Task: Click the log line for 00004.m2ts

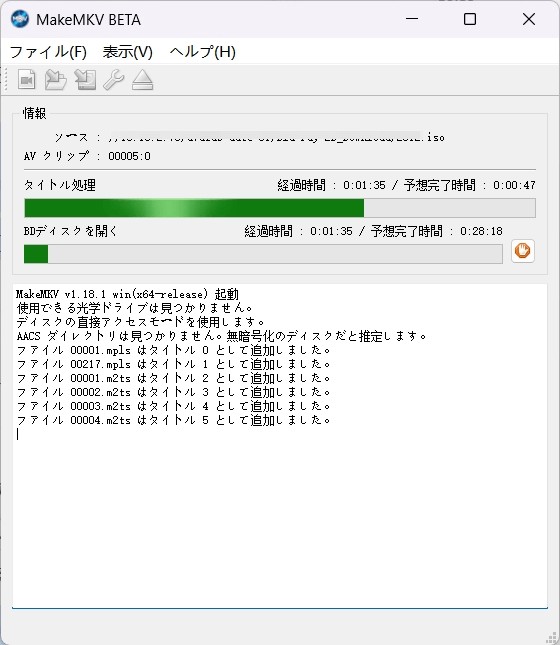Action: pos(173,420)
